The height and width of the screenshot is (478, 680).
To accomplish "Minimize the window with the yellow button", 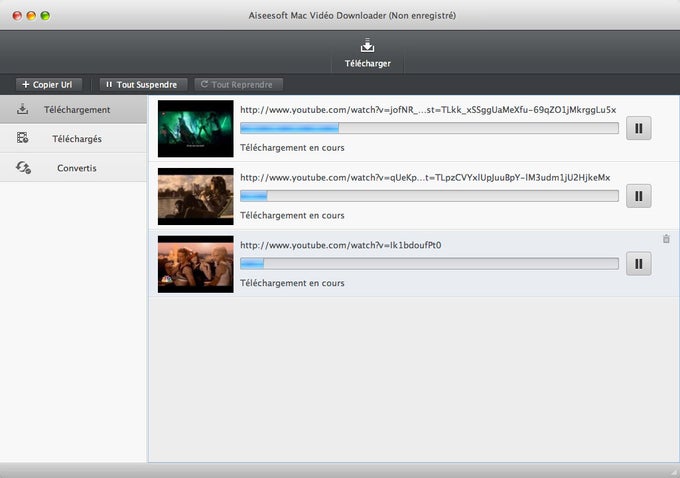I will (31, 16).
